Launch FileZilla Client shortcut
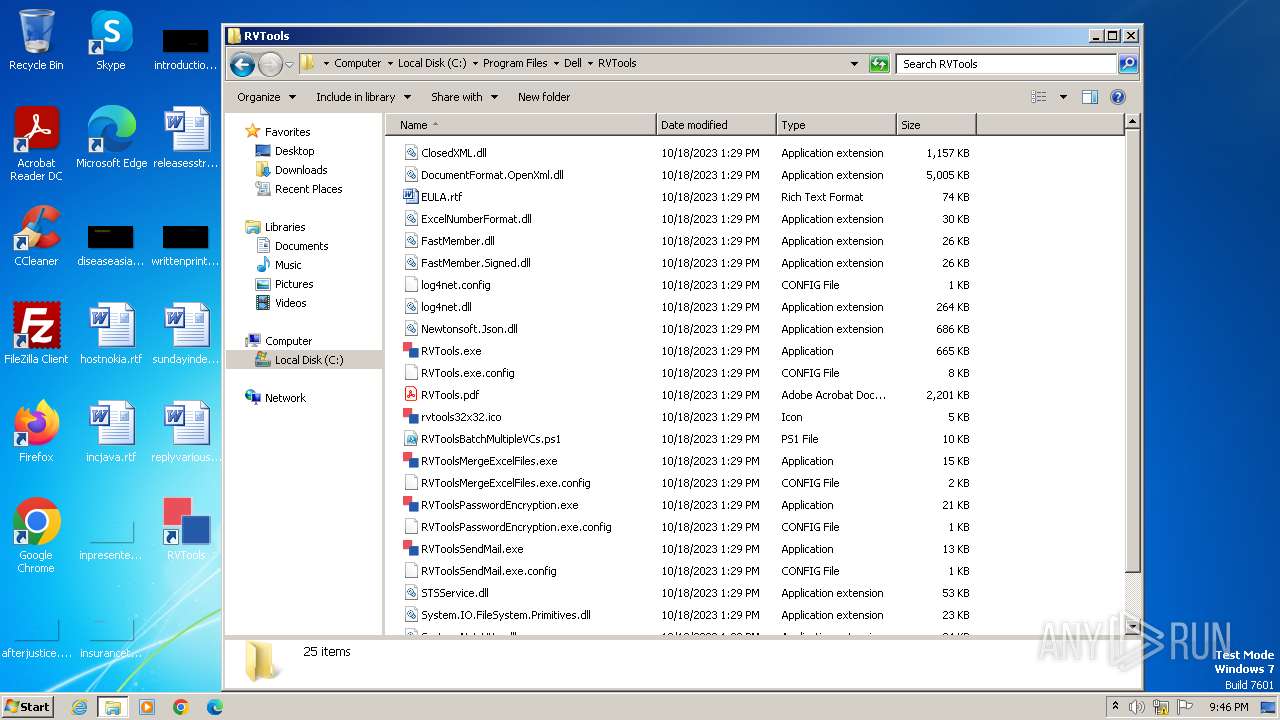 coord(36,334)
